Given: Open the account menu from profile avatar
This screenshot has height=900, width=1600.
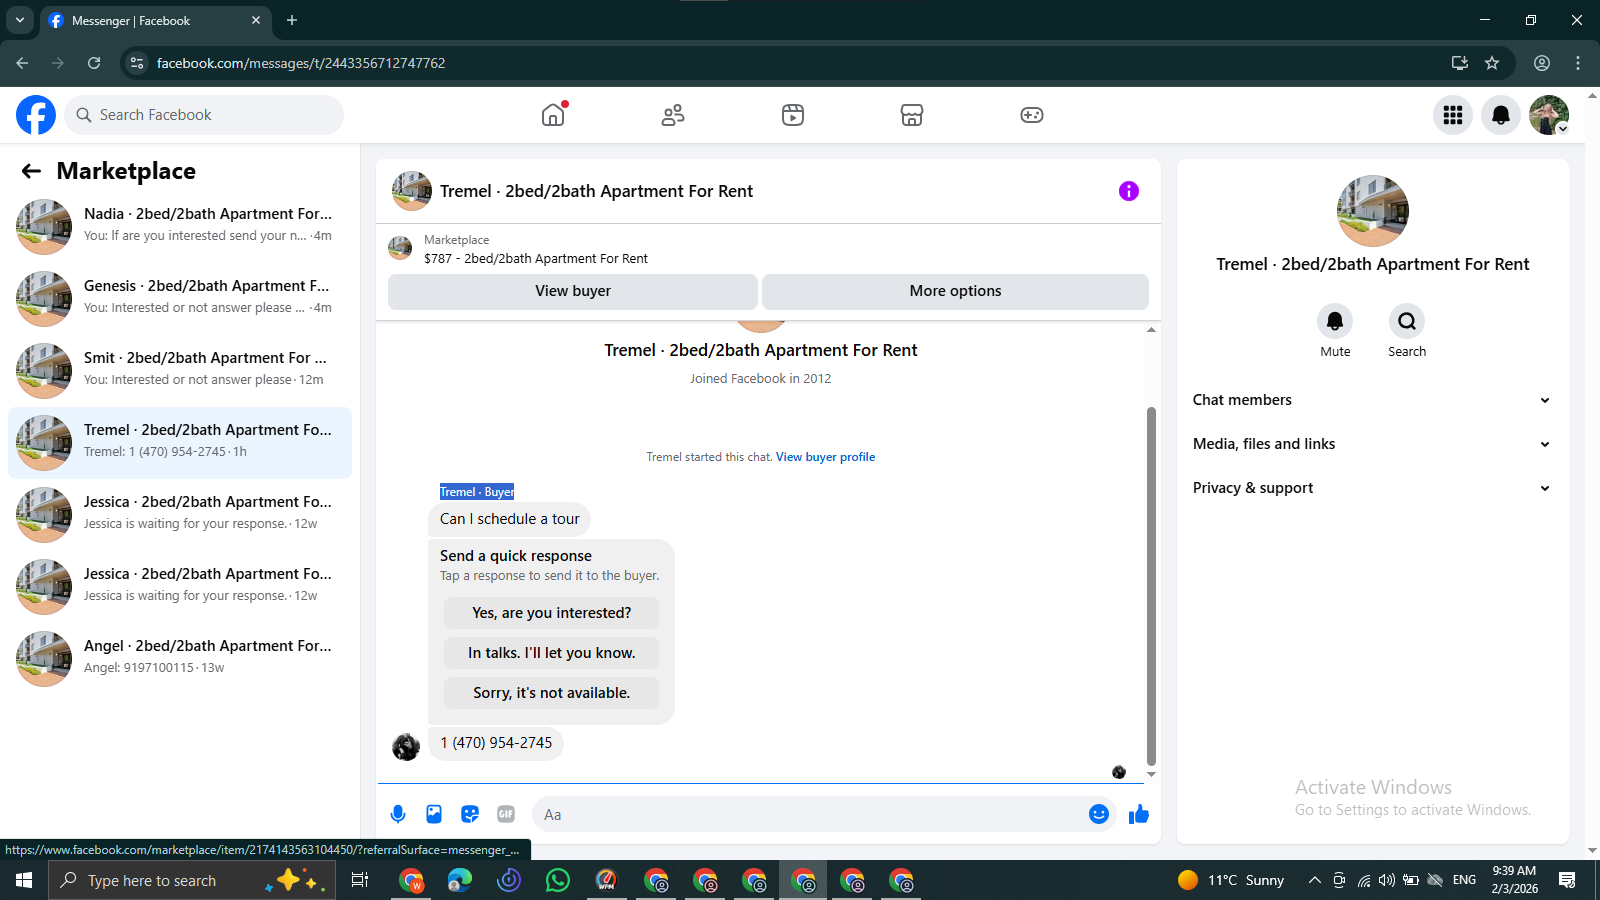Looking at the screenshot, I should pos(1549,115).
